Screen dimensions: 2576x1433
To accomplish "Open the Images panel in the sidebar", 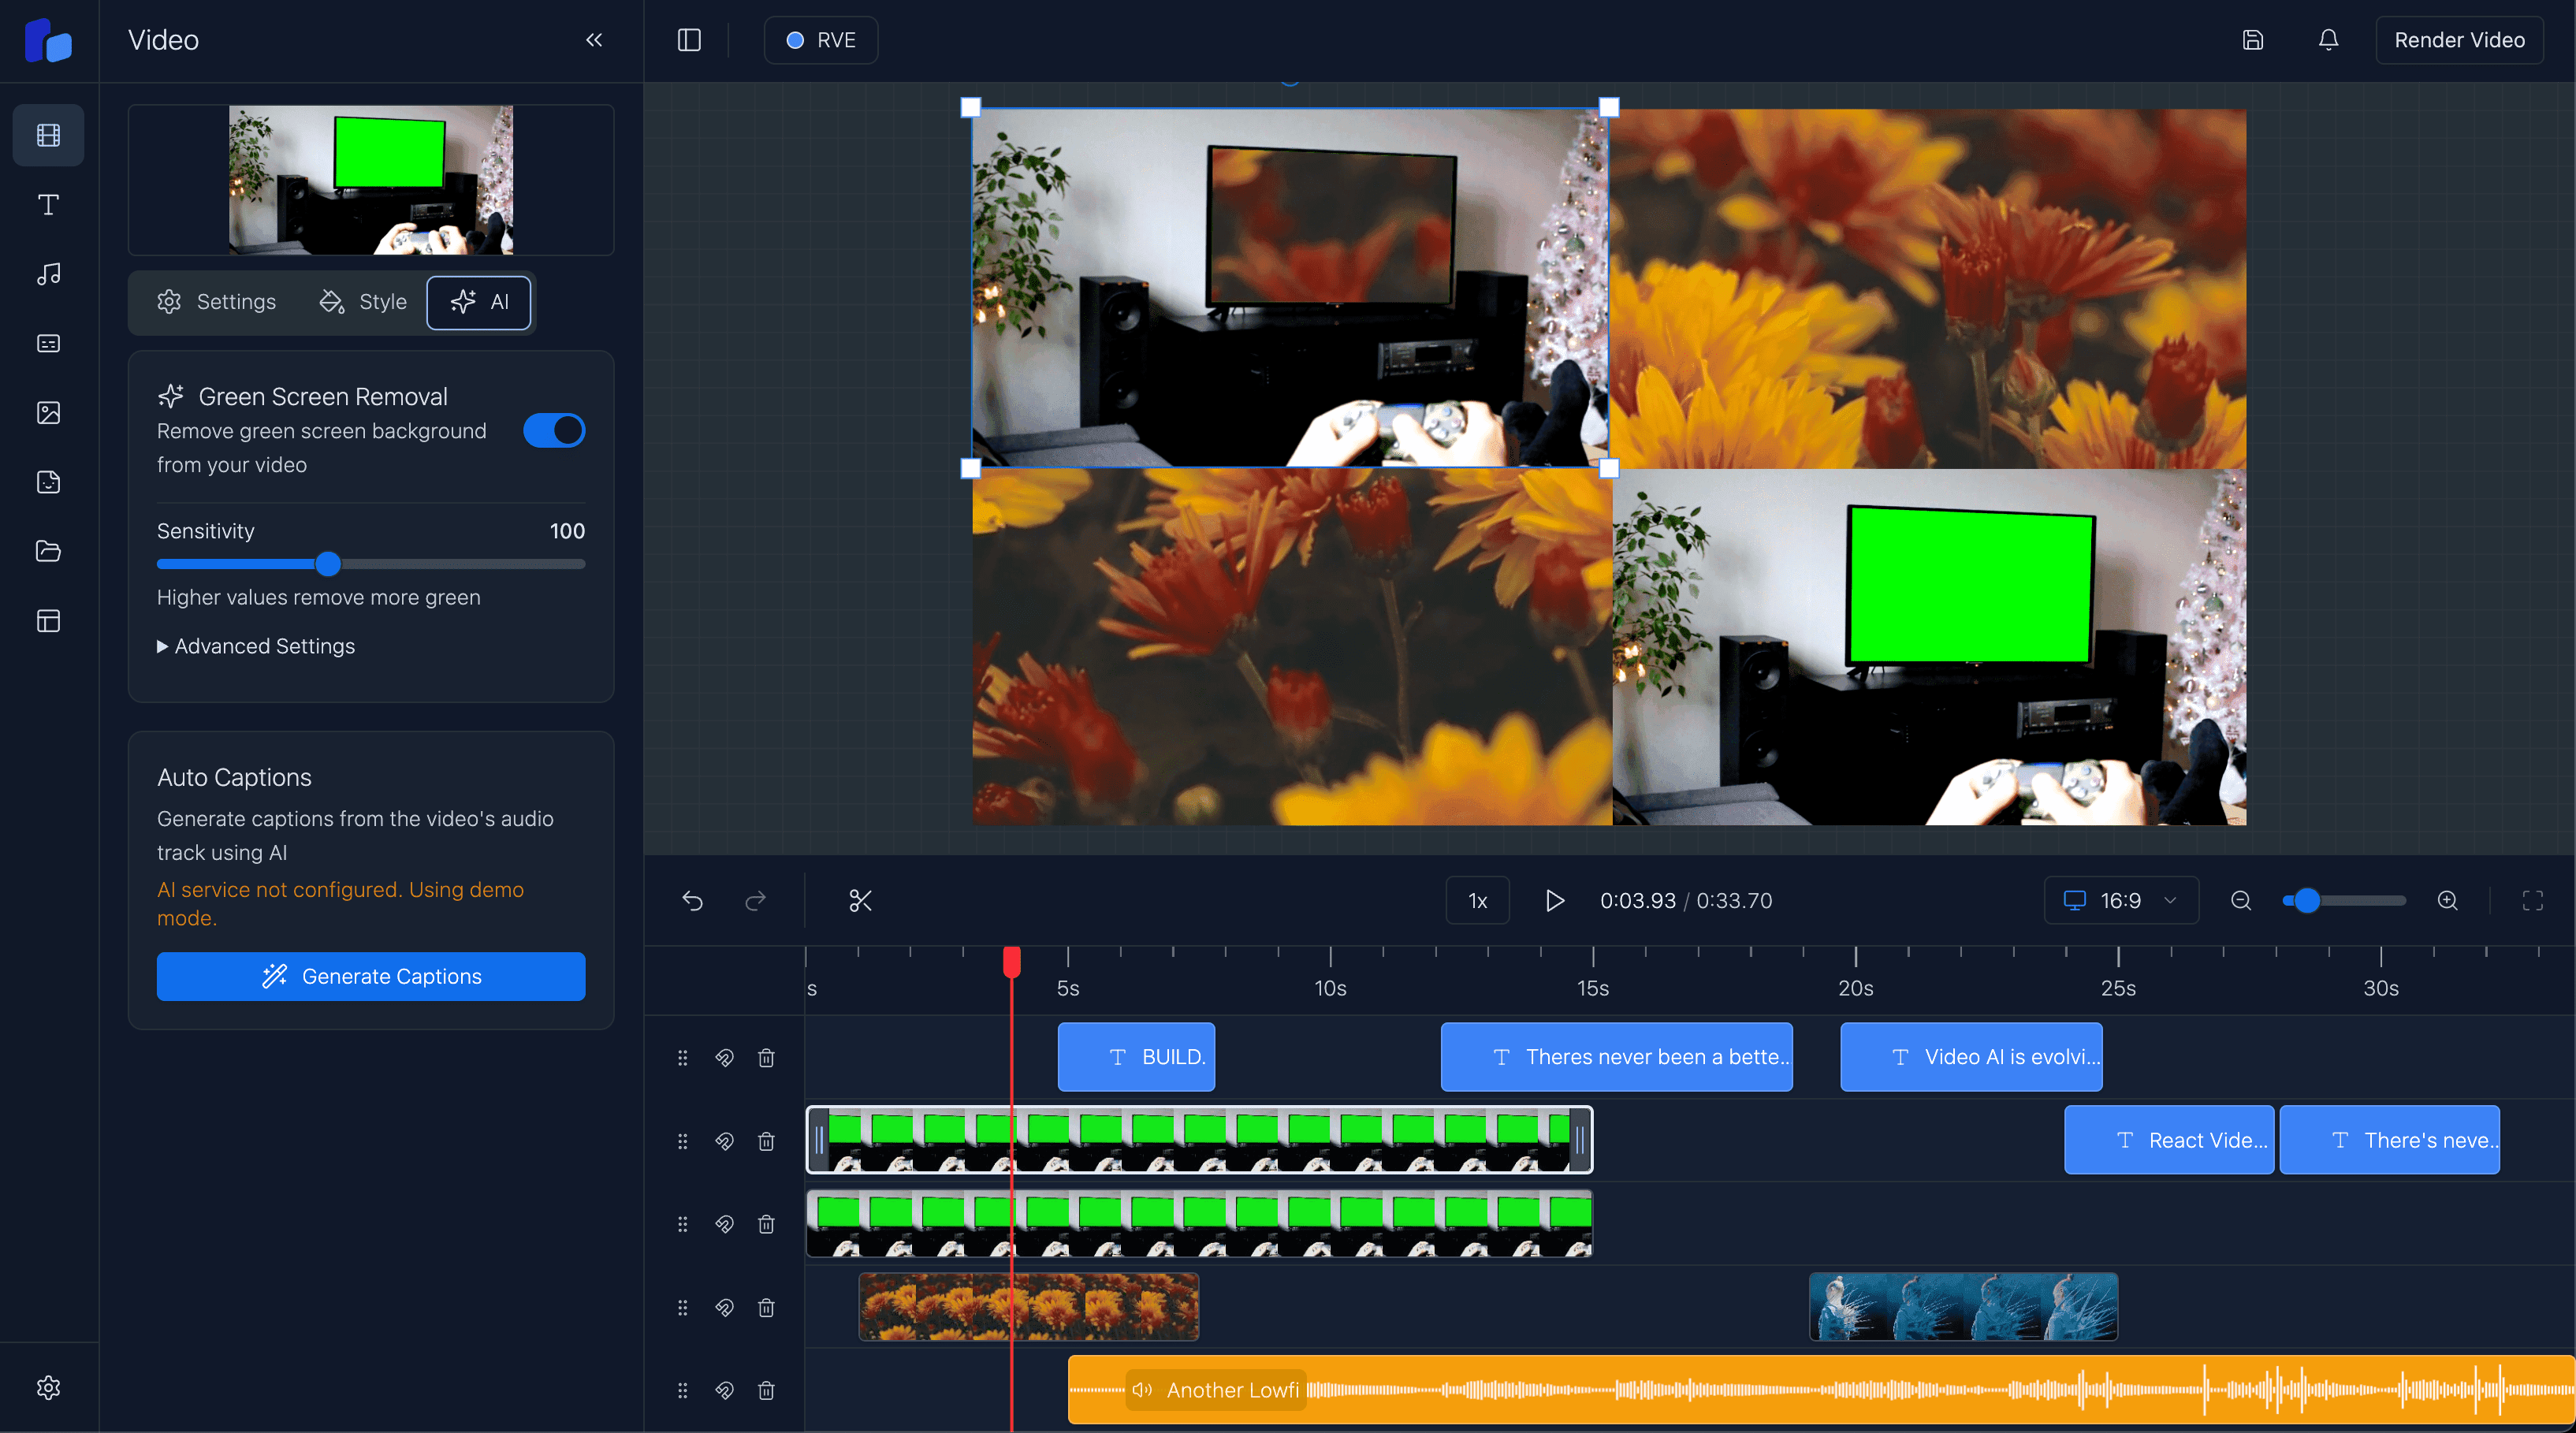I will click(48, 412).
